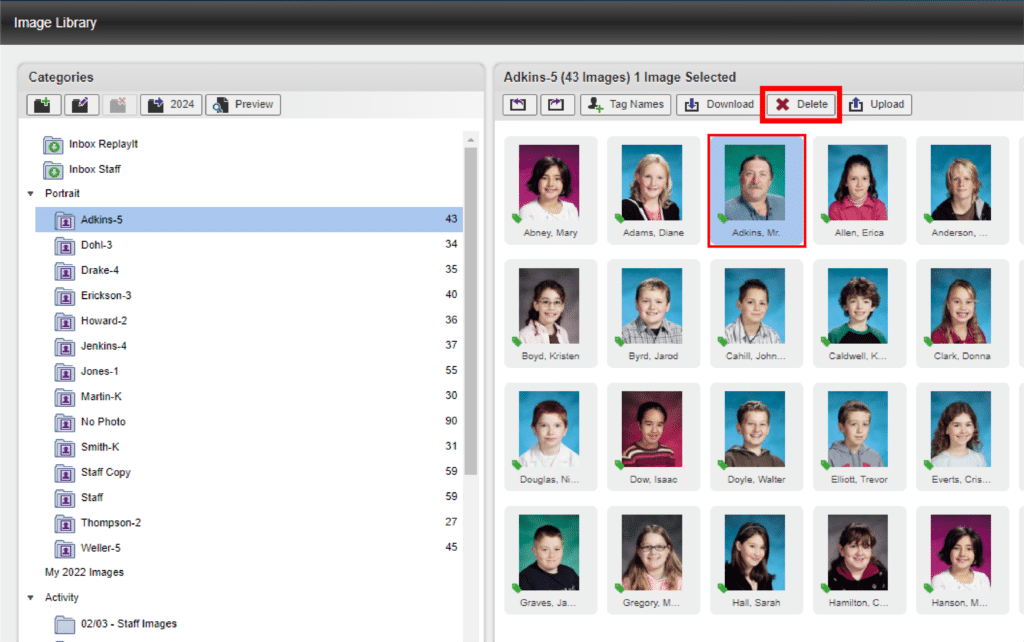Click the green tag icon on Adams, Diane

tap(620, 218)
